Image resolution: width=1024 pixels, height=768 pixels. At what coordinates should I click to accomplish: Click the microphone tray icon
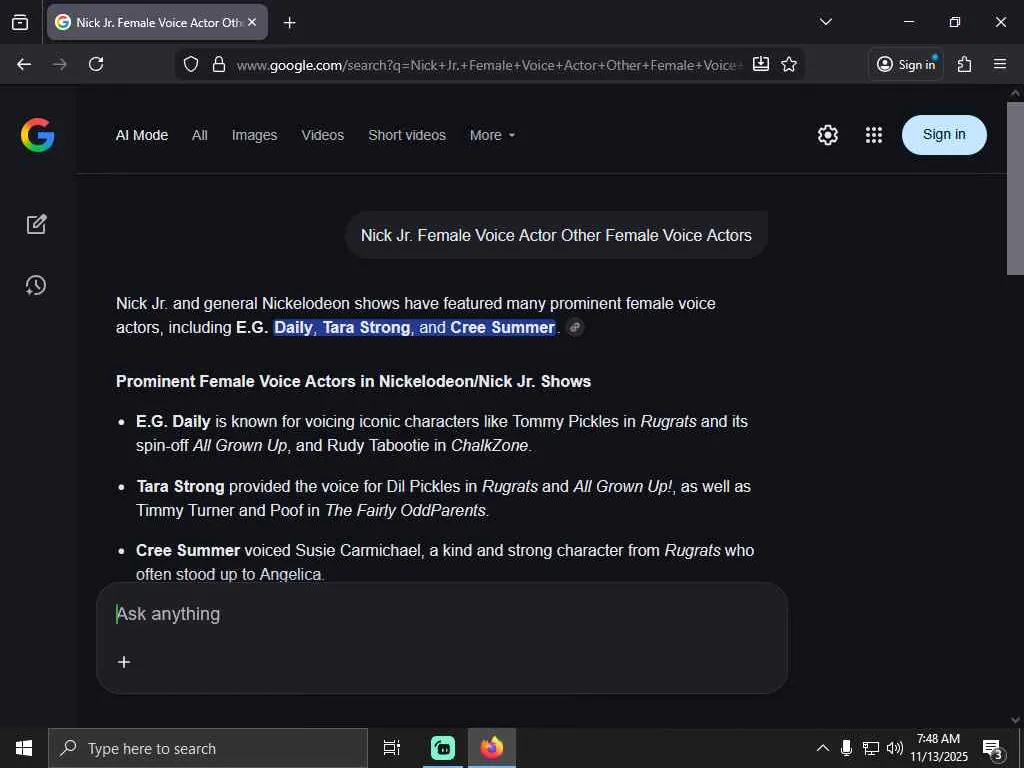point(846,748)
